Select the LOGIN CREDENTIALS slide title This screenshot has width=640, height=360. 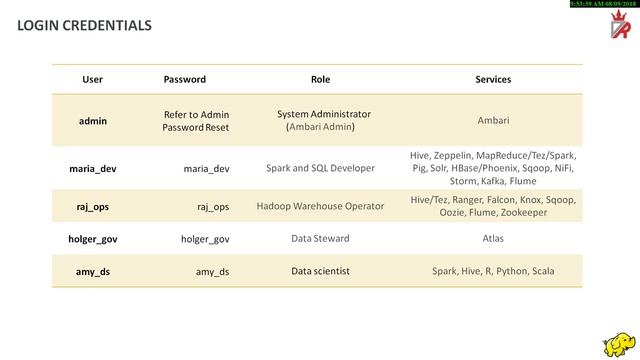[84, 25]
